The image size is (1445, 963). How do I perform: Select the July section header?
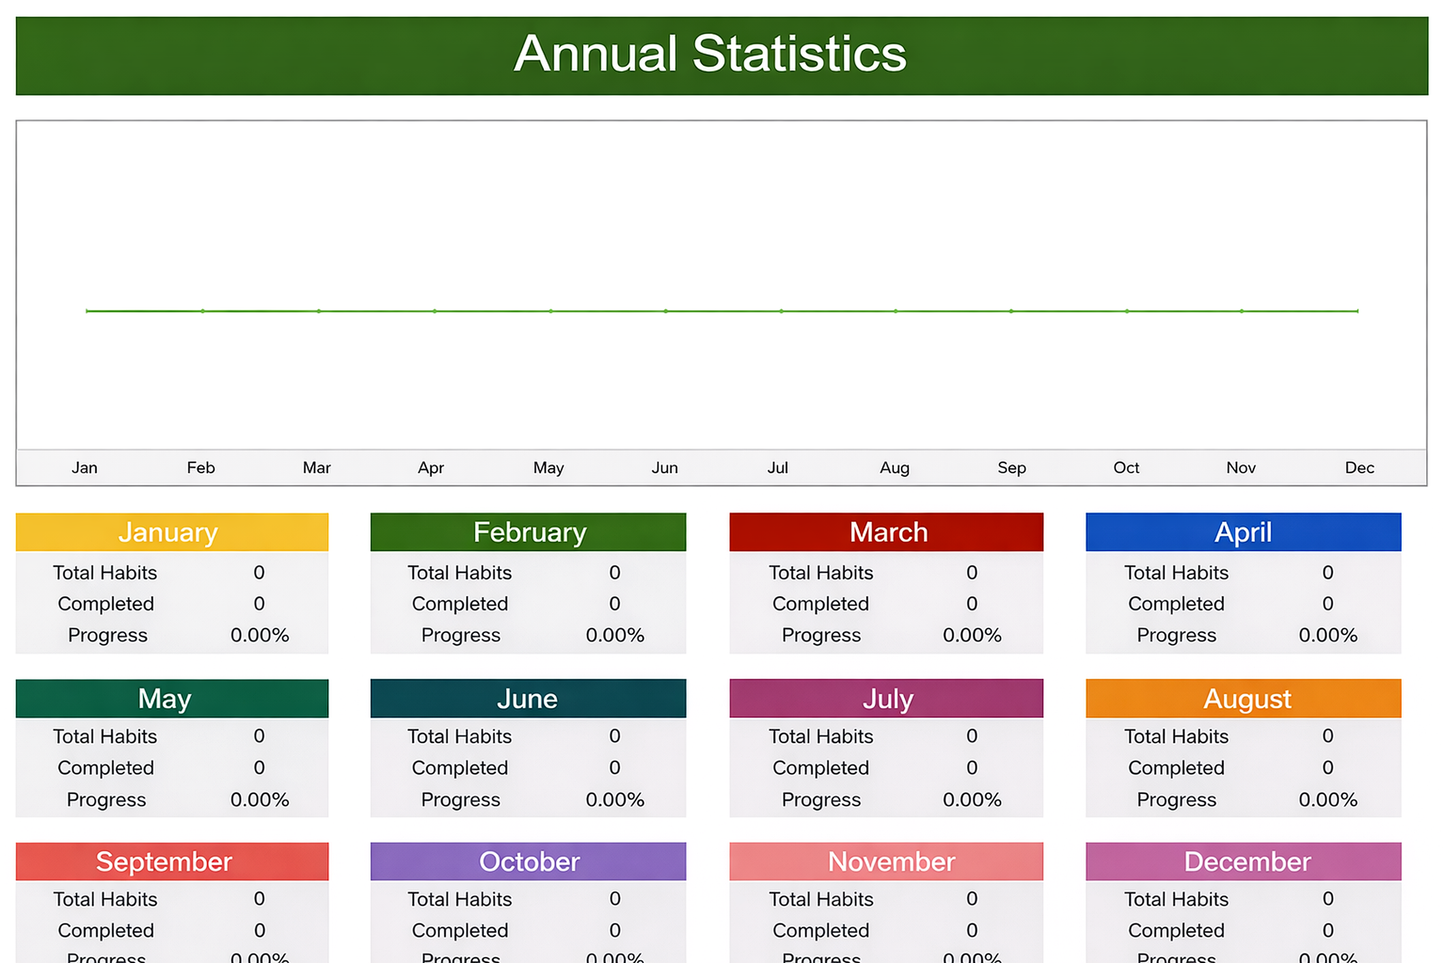tap(886, 698)
